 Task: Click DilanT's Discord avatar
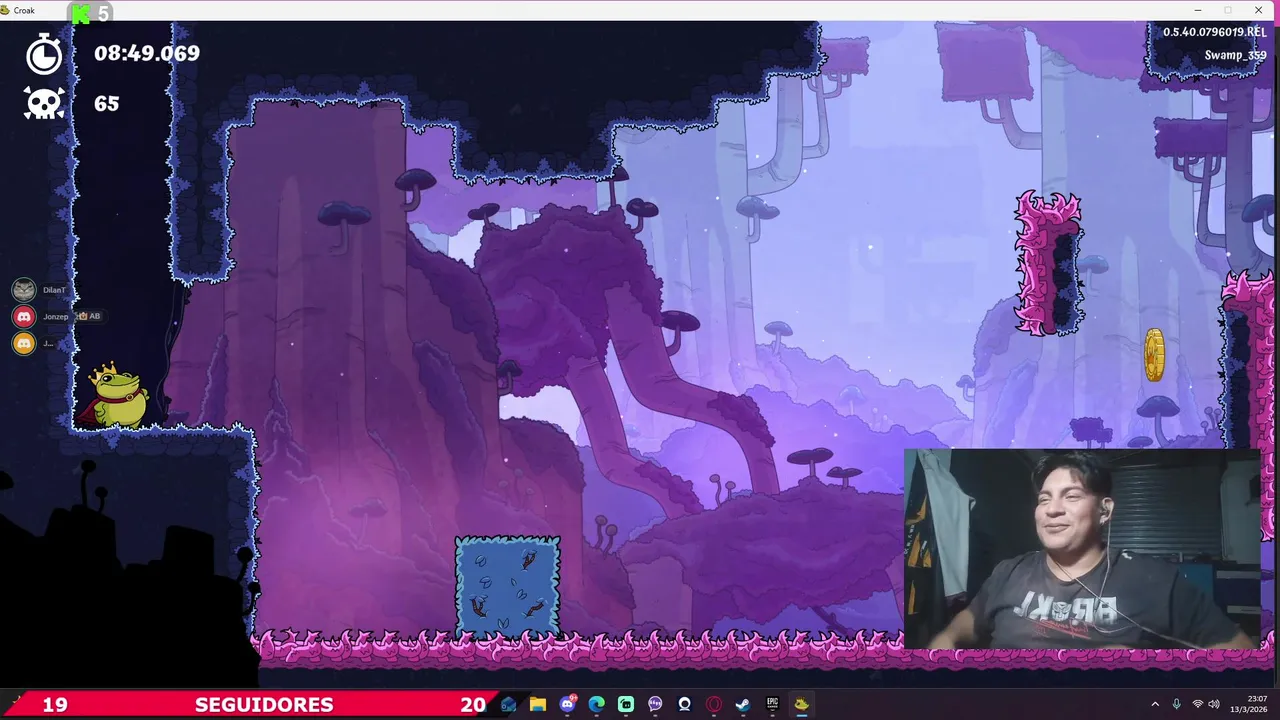pyautogui.click(x=24, y=290)
